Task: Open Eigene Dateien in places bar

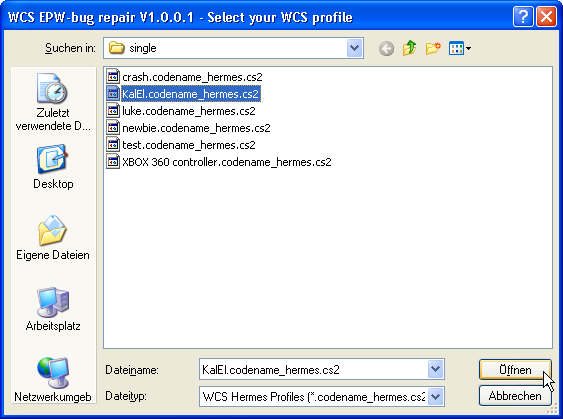Action: (53, 238)
